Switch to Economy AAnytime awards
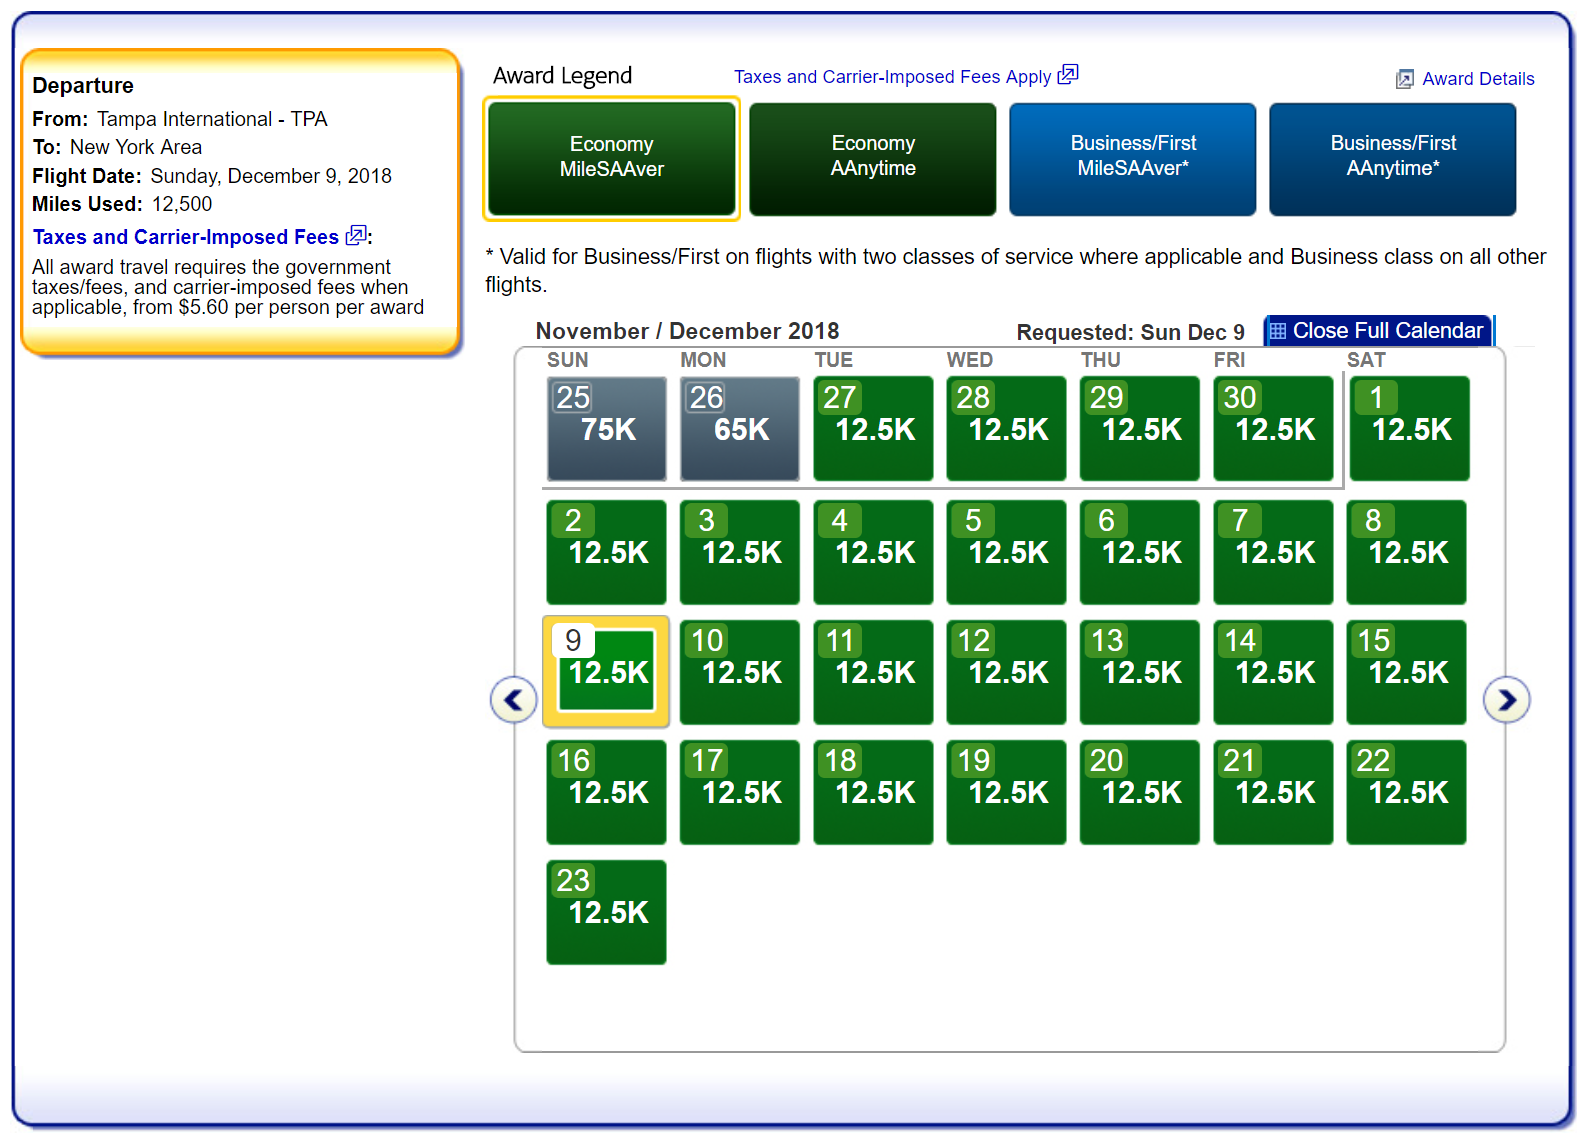 (x=872, y=158)
